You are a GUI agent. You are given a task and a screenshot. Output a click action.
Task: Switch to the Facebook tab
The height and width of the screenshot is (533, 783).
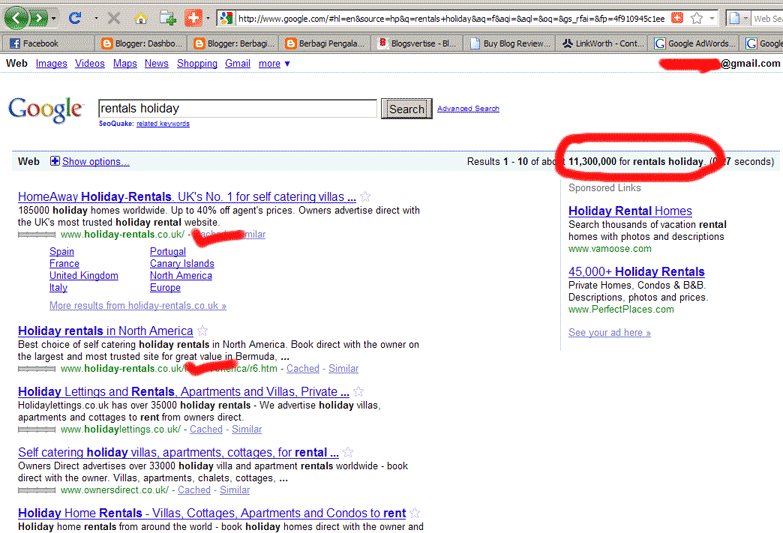47,43
